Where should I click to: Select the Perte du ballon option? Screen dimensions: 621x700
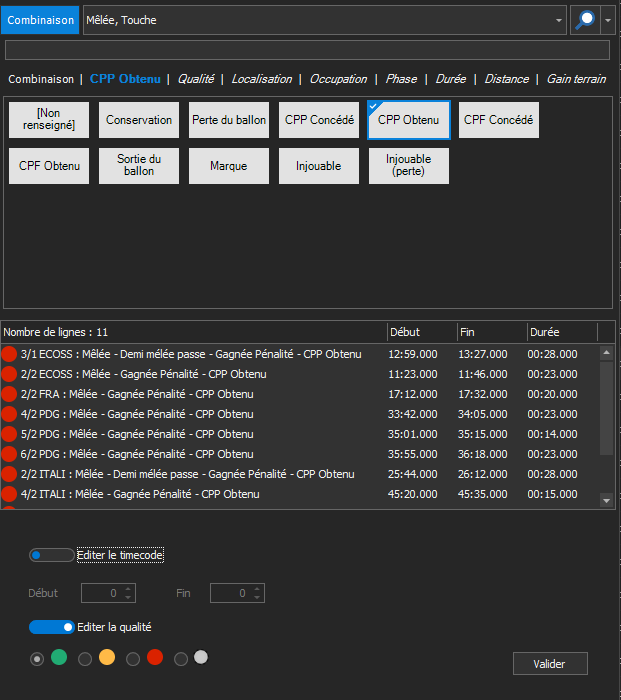click(229, 120)
